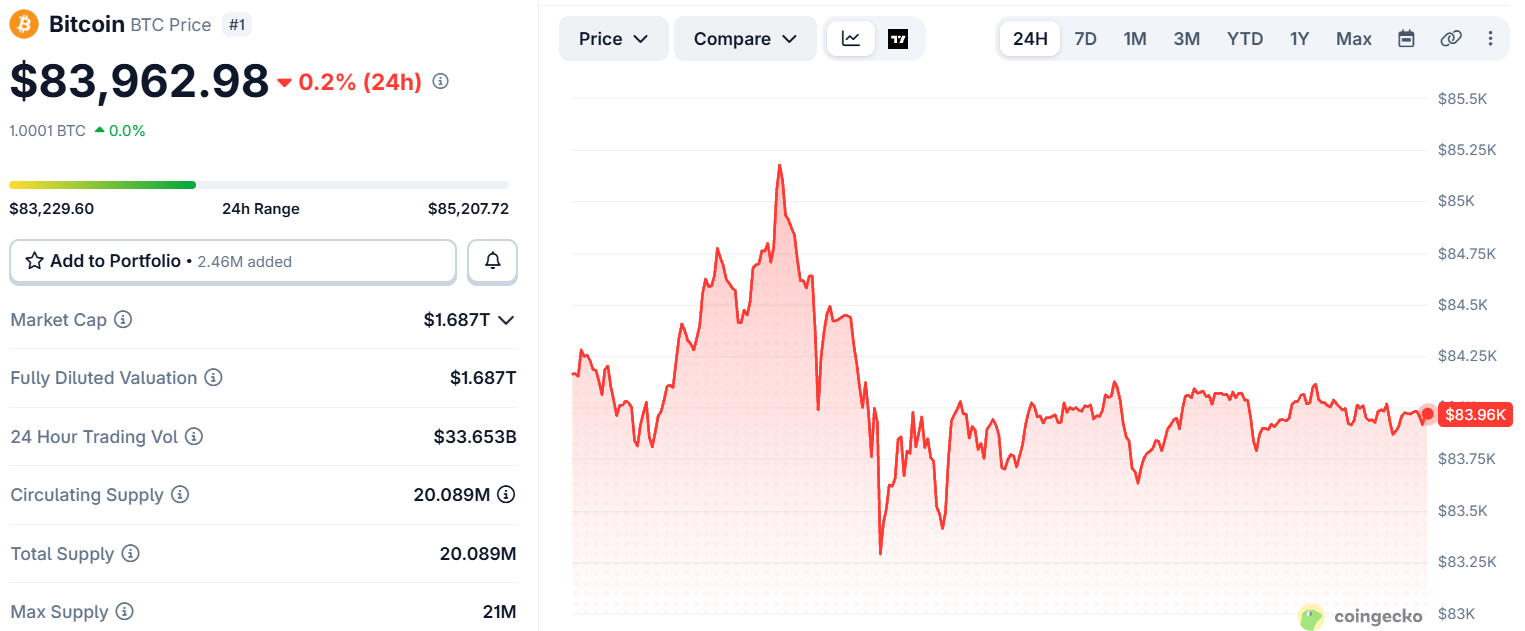This screenshot has height=631, width=1525.
Task: Click the star icon in Add to Portfolio
Action: click(34, 261)
